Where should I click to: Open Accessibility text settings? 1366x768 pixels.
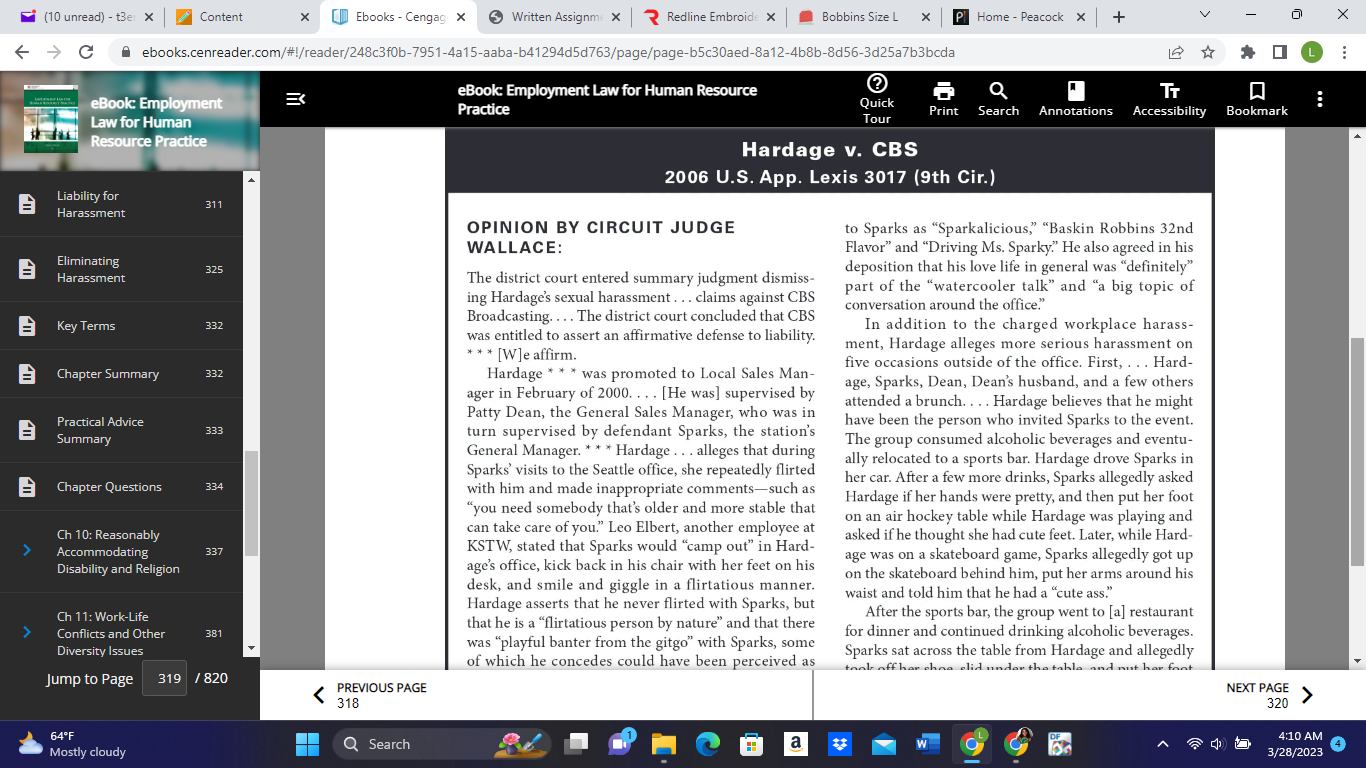1169,99
